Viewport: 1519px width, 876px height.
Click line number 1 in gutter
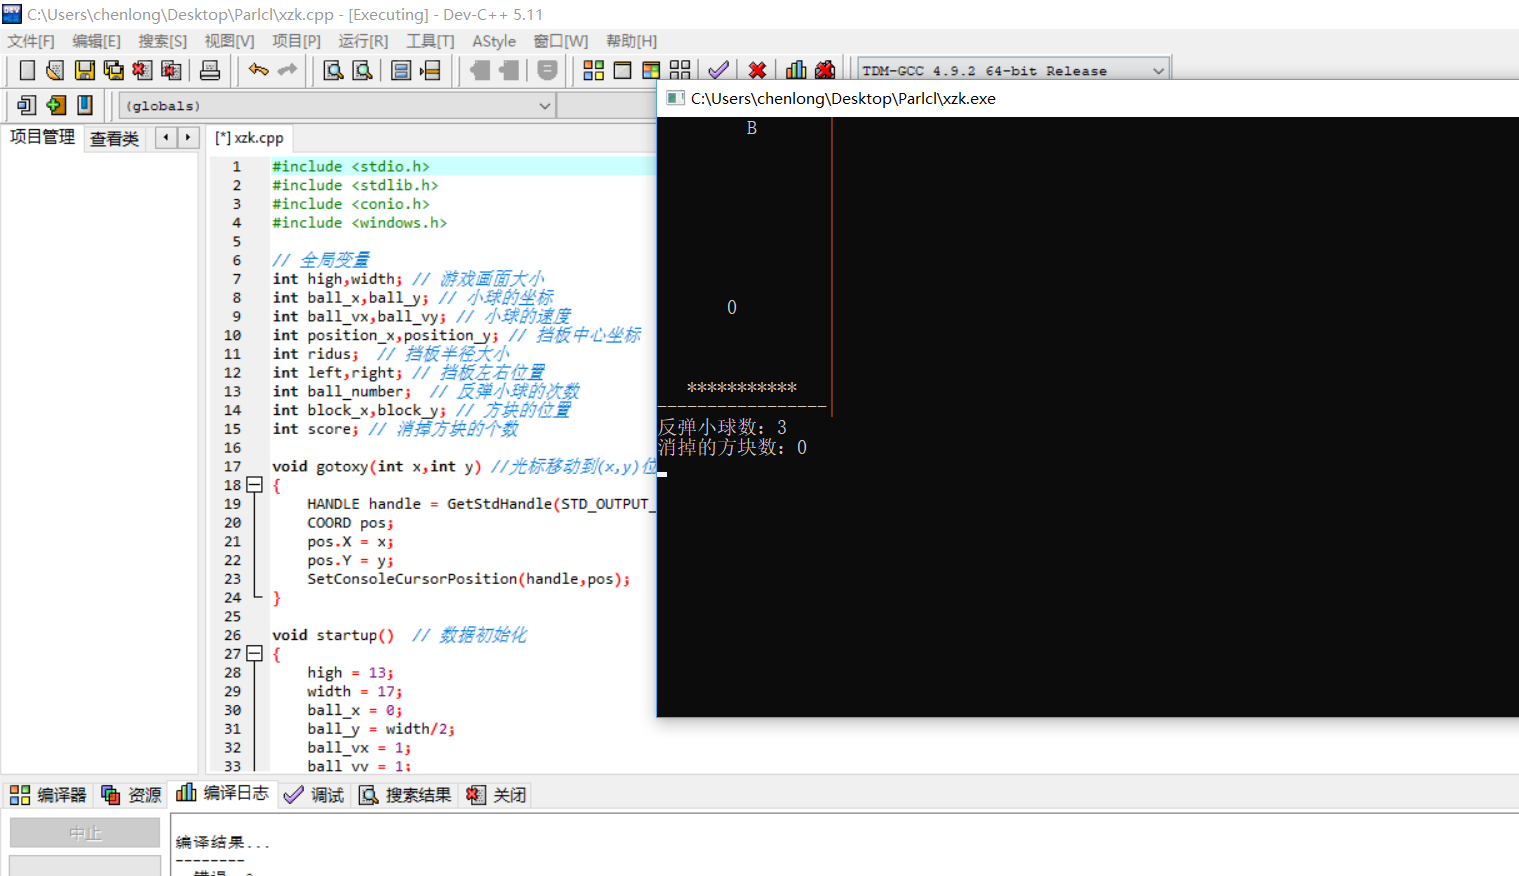(x=237, y=167)
